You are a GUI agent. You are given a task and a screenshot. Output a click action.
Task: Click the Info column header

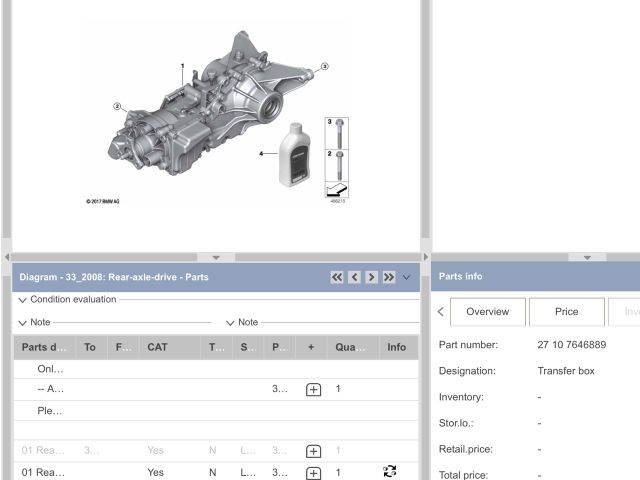(x=397, y=348)
